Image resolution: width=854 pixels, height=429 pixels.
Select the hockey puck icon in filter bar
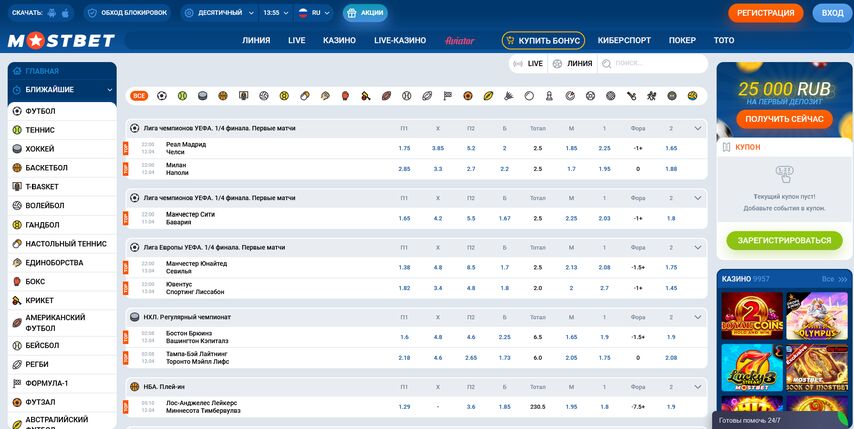[x=202, y=96]
